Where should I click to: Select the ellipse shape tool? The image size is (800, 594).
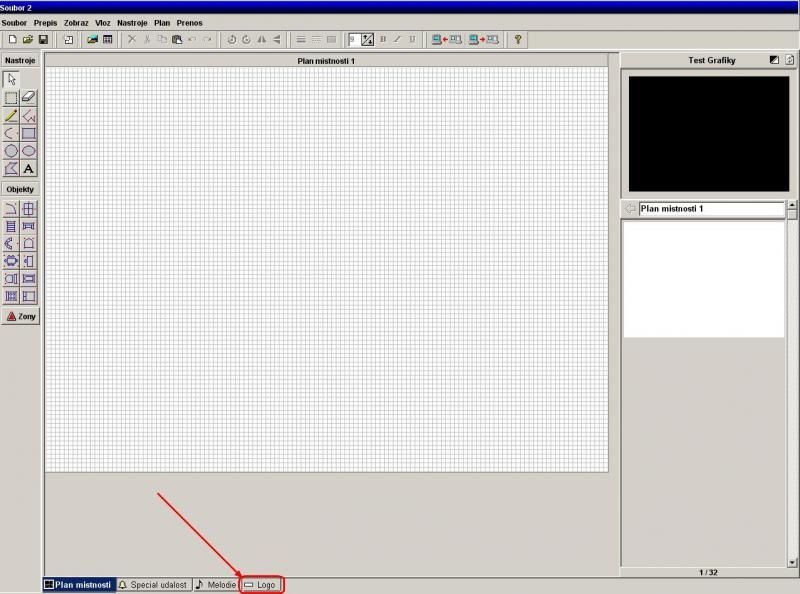28,151
